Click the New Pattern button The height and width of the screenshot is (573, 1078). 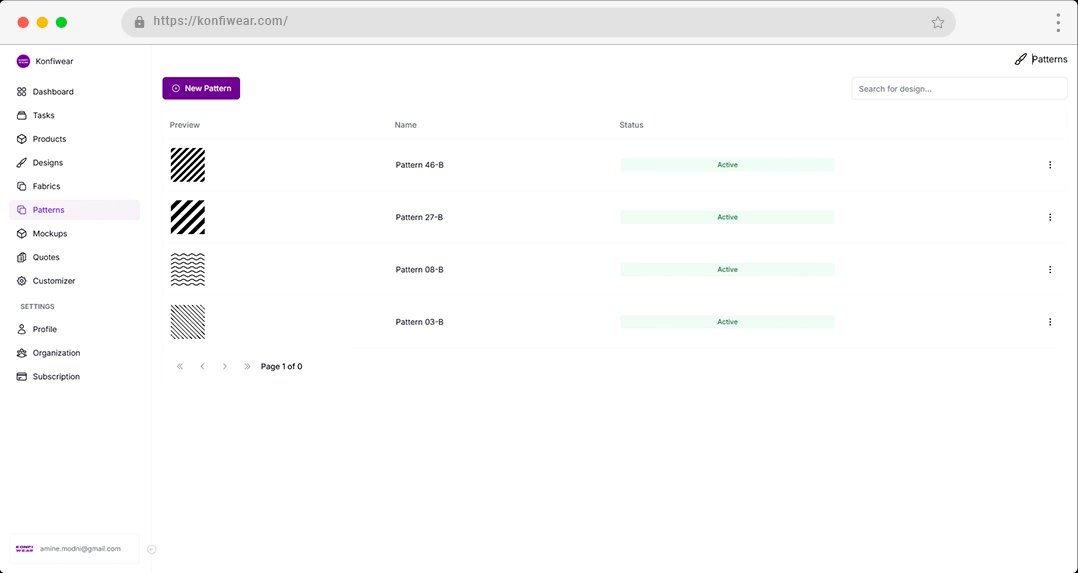(x=201, y=88)
